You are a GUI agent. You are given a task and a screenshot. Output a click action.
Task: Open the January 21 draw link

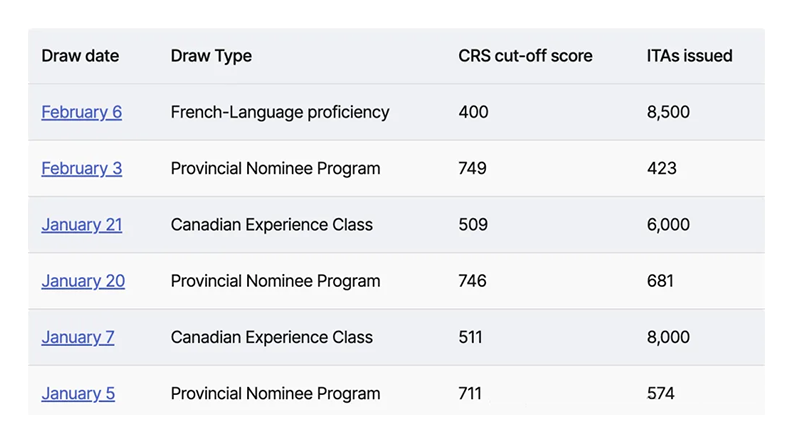[x=82, y=224]
